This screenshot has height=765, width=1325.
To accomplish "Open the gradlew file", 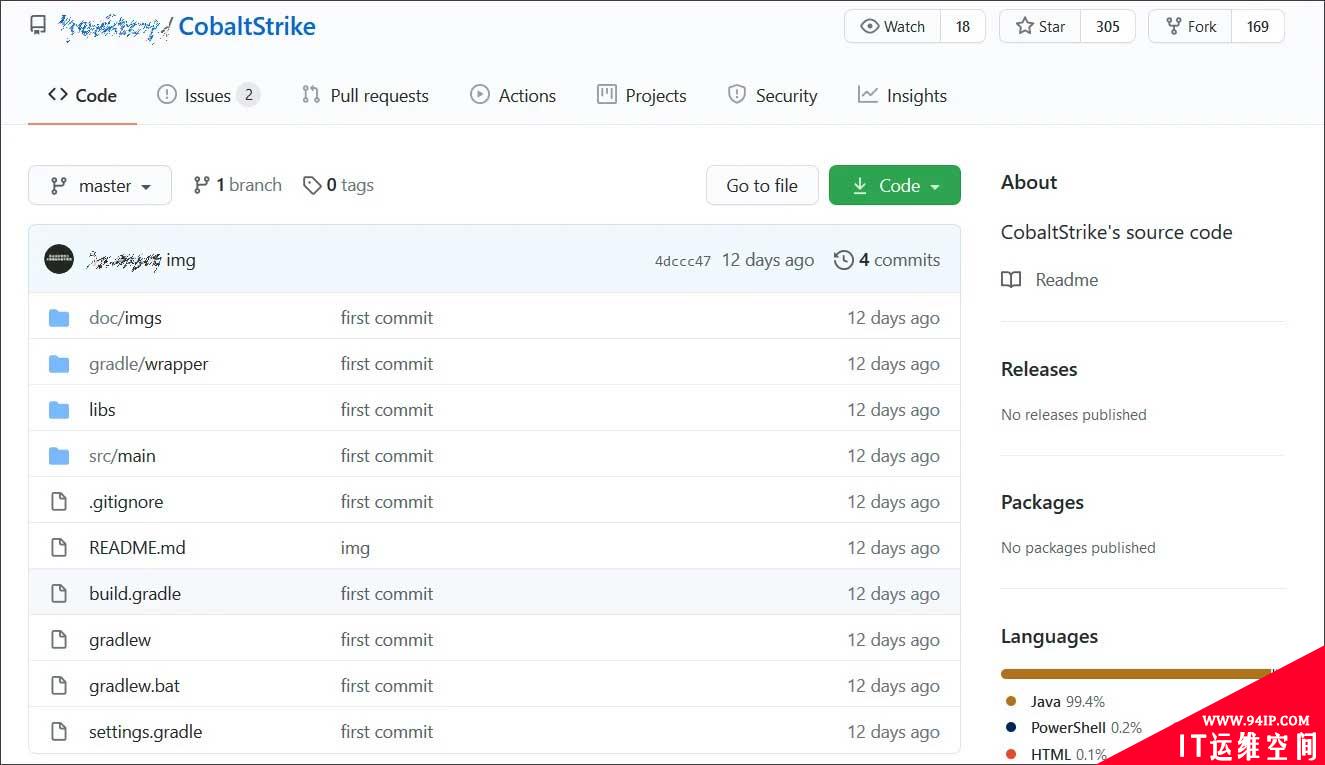I will pyautogui.click(x=120, y=640).
